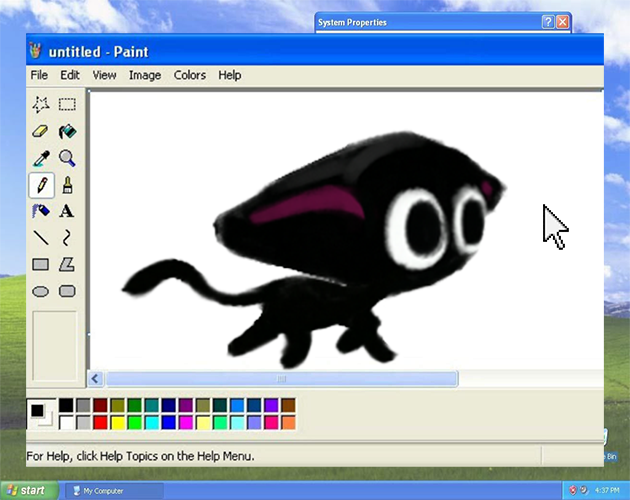This screenshot has height=500, width=630.
Task: Pick the brown color swatch
Action: coord(288,405)
